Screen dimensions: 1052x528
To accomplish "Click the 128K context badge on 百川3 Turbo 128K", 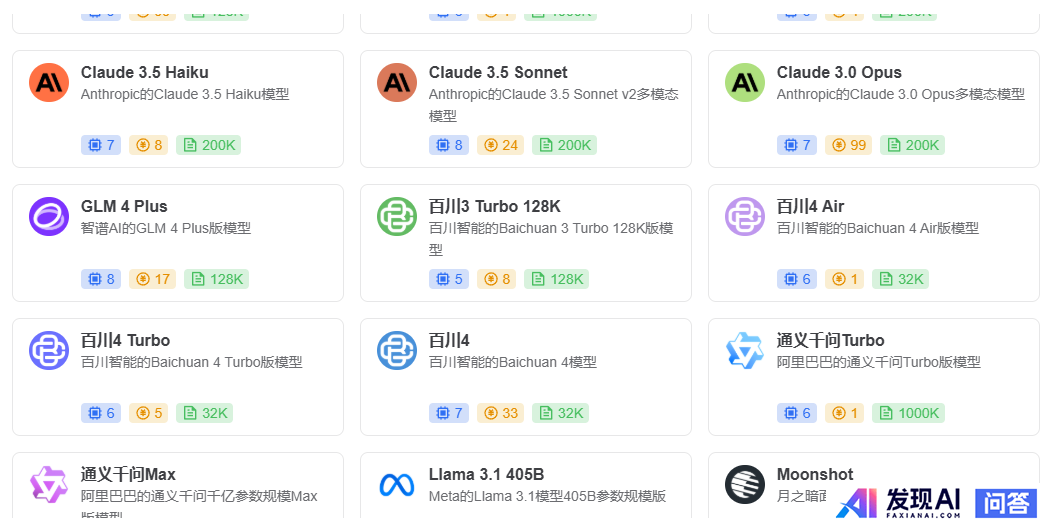I will [x=557, y=279].
